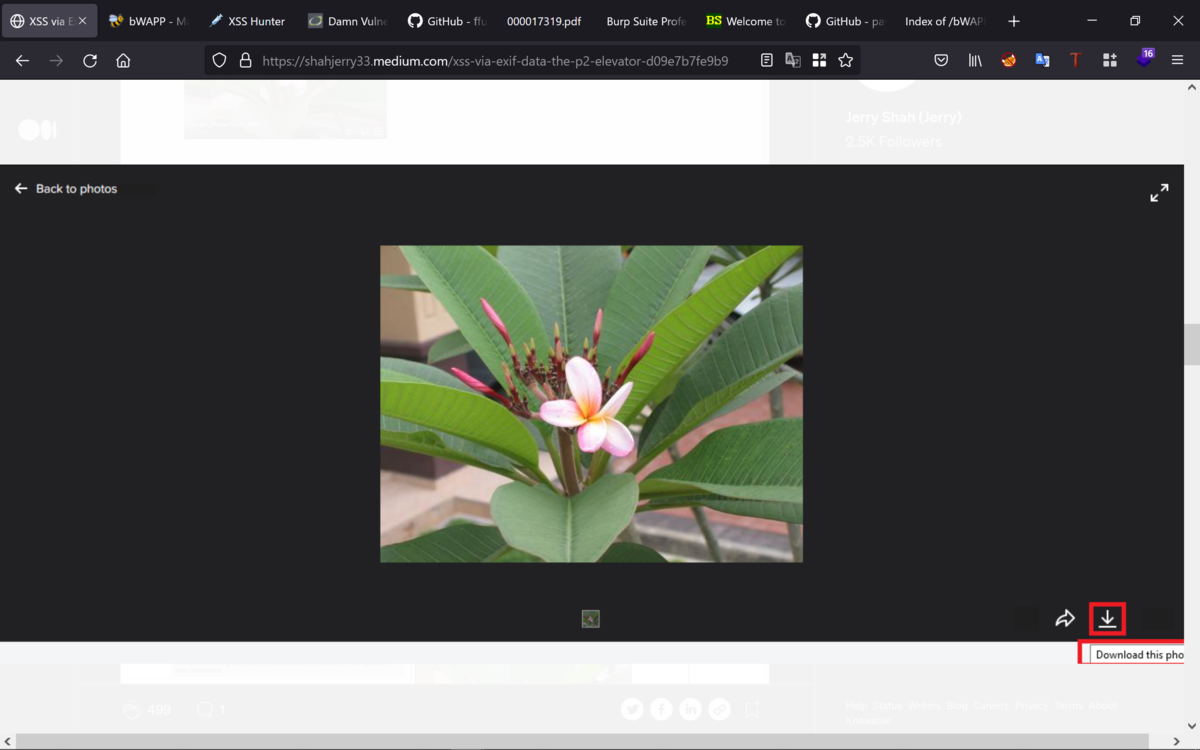The image size is (1200, 750).
Task: Open a new browser tab
Action: [1014, 21]
